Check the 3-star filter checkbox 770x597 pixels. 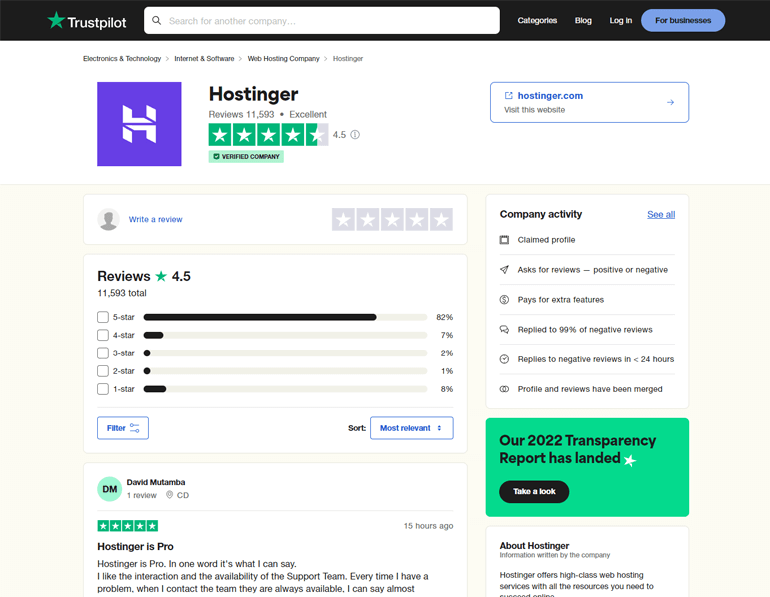(x=103, y=353)
